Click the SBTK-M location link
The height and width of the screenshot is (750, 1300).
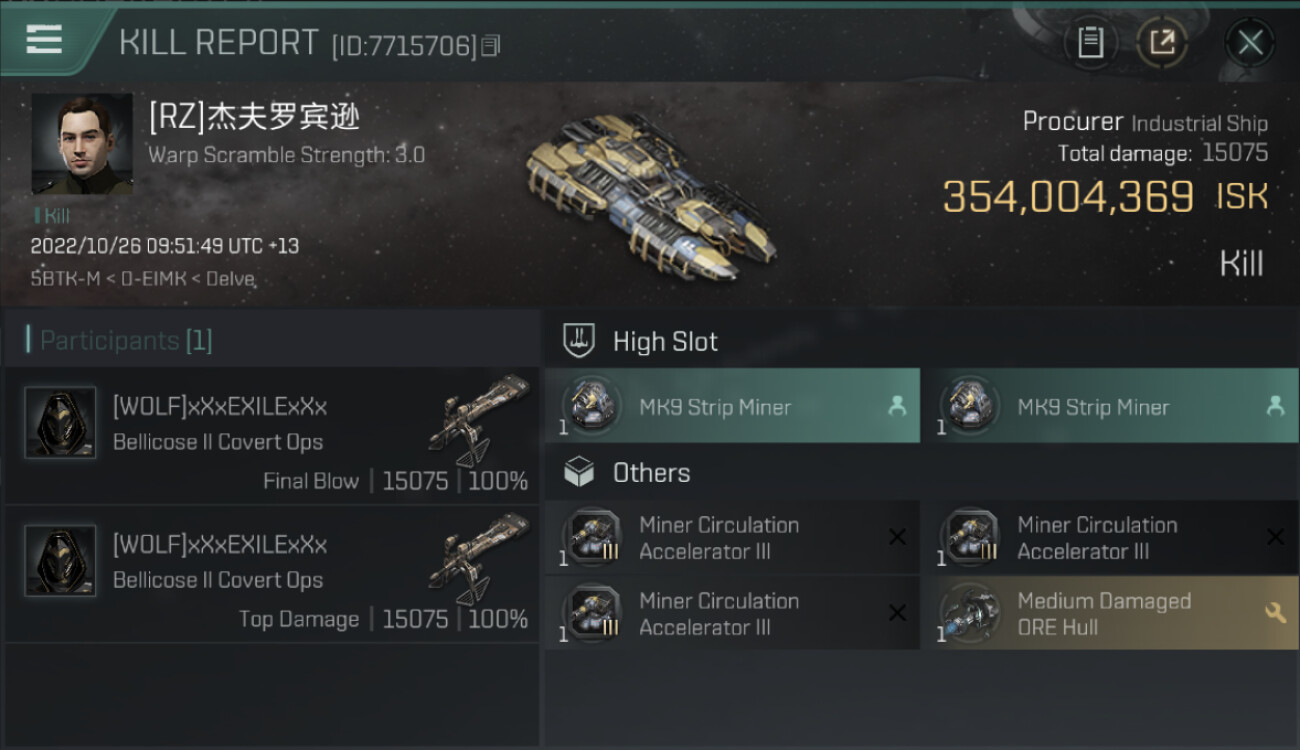click(66, 279)
